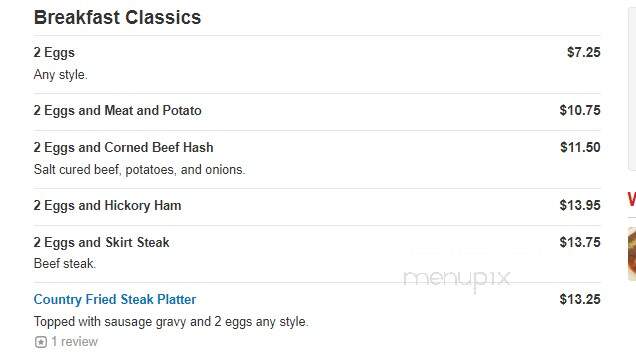Click the $11.50 price
Viewport: 636px width, 361px height.
pos(580,147)
